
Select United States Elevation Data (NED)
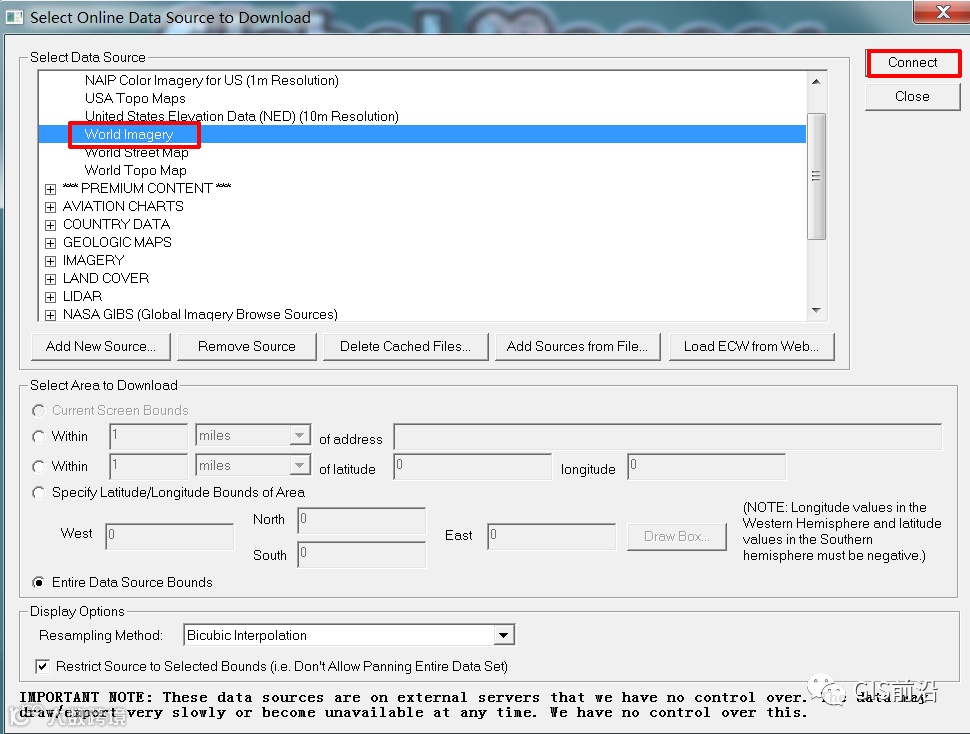241,116
